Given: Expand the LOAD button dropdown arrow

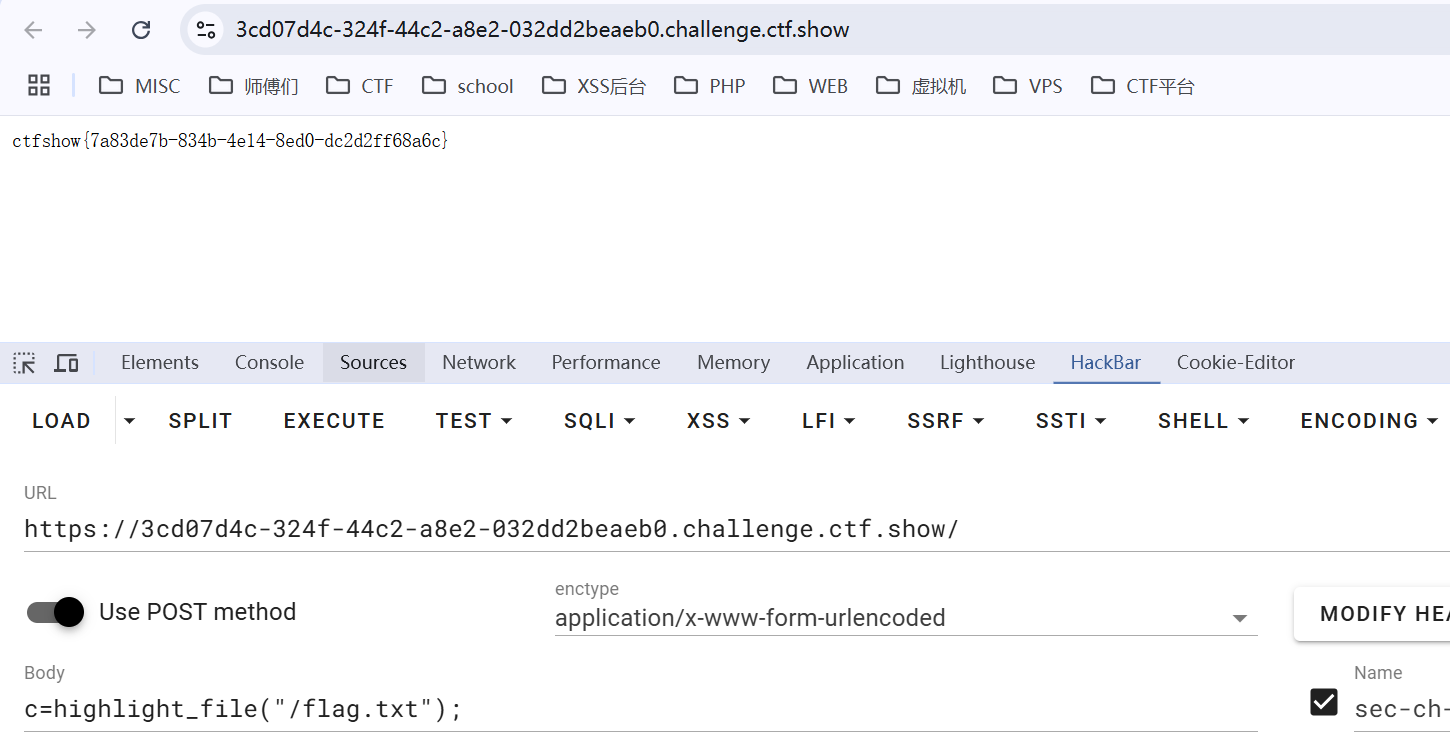Looking at the screenshot, I should point(129,421).
